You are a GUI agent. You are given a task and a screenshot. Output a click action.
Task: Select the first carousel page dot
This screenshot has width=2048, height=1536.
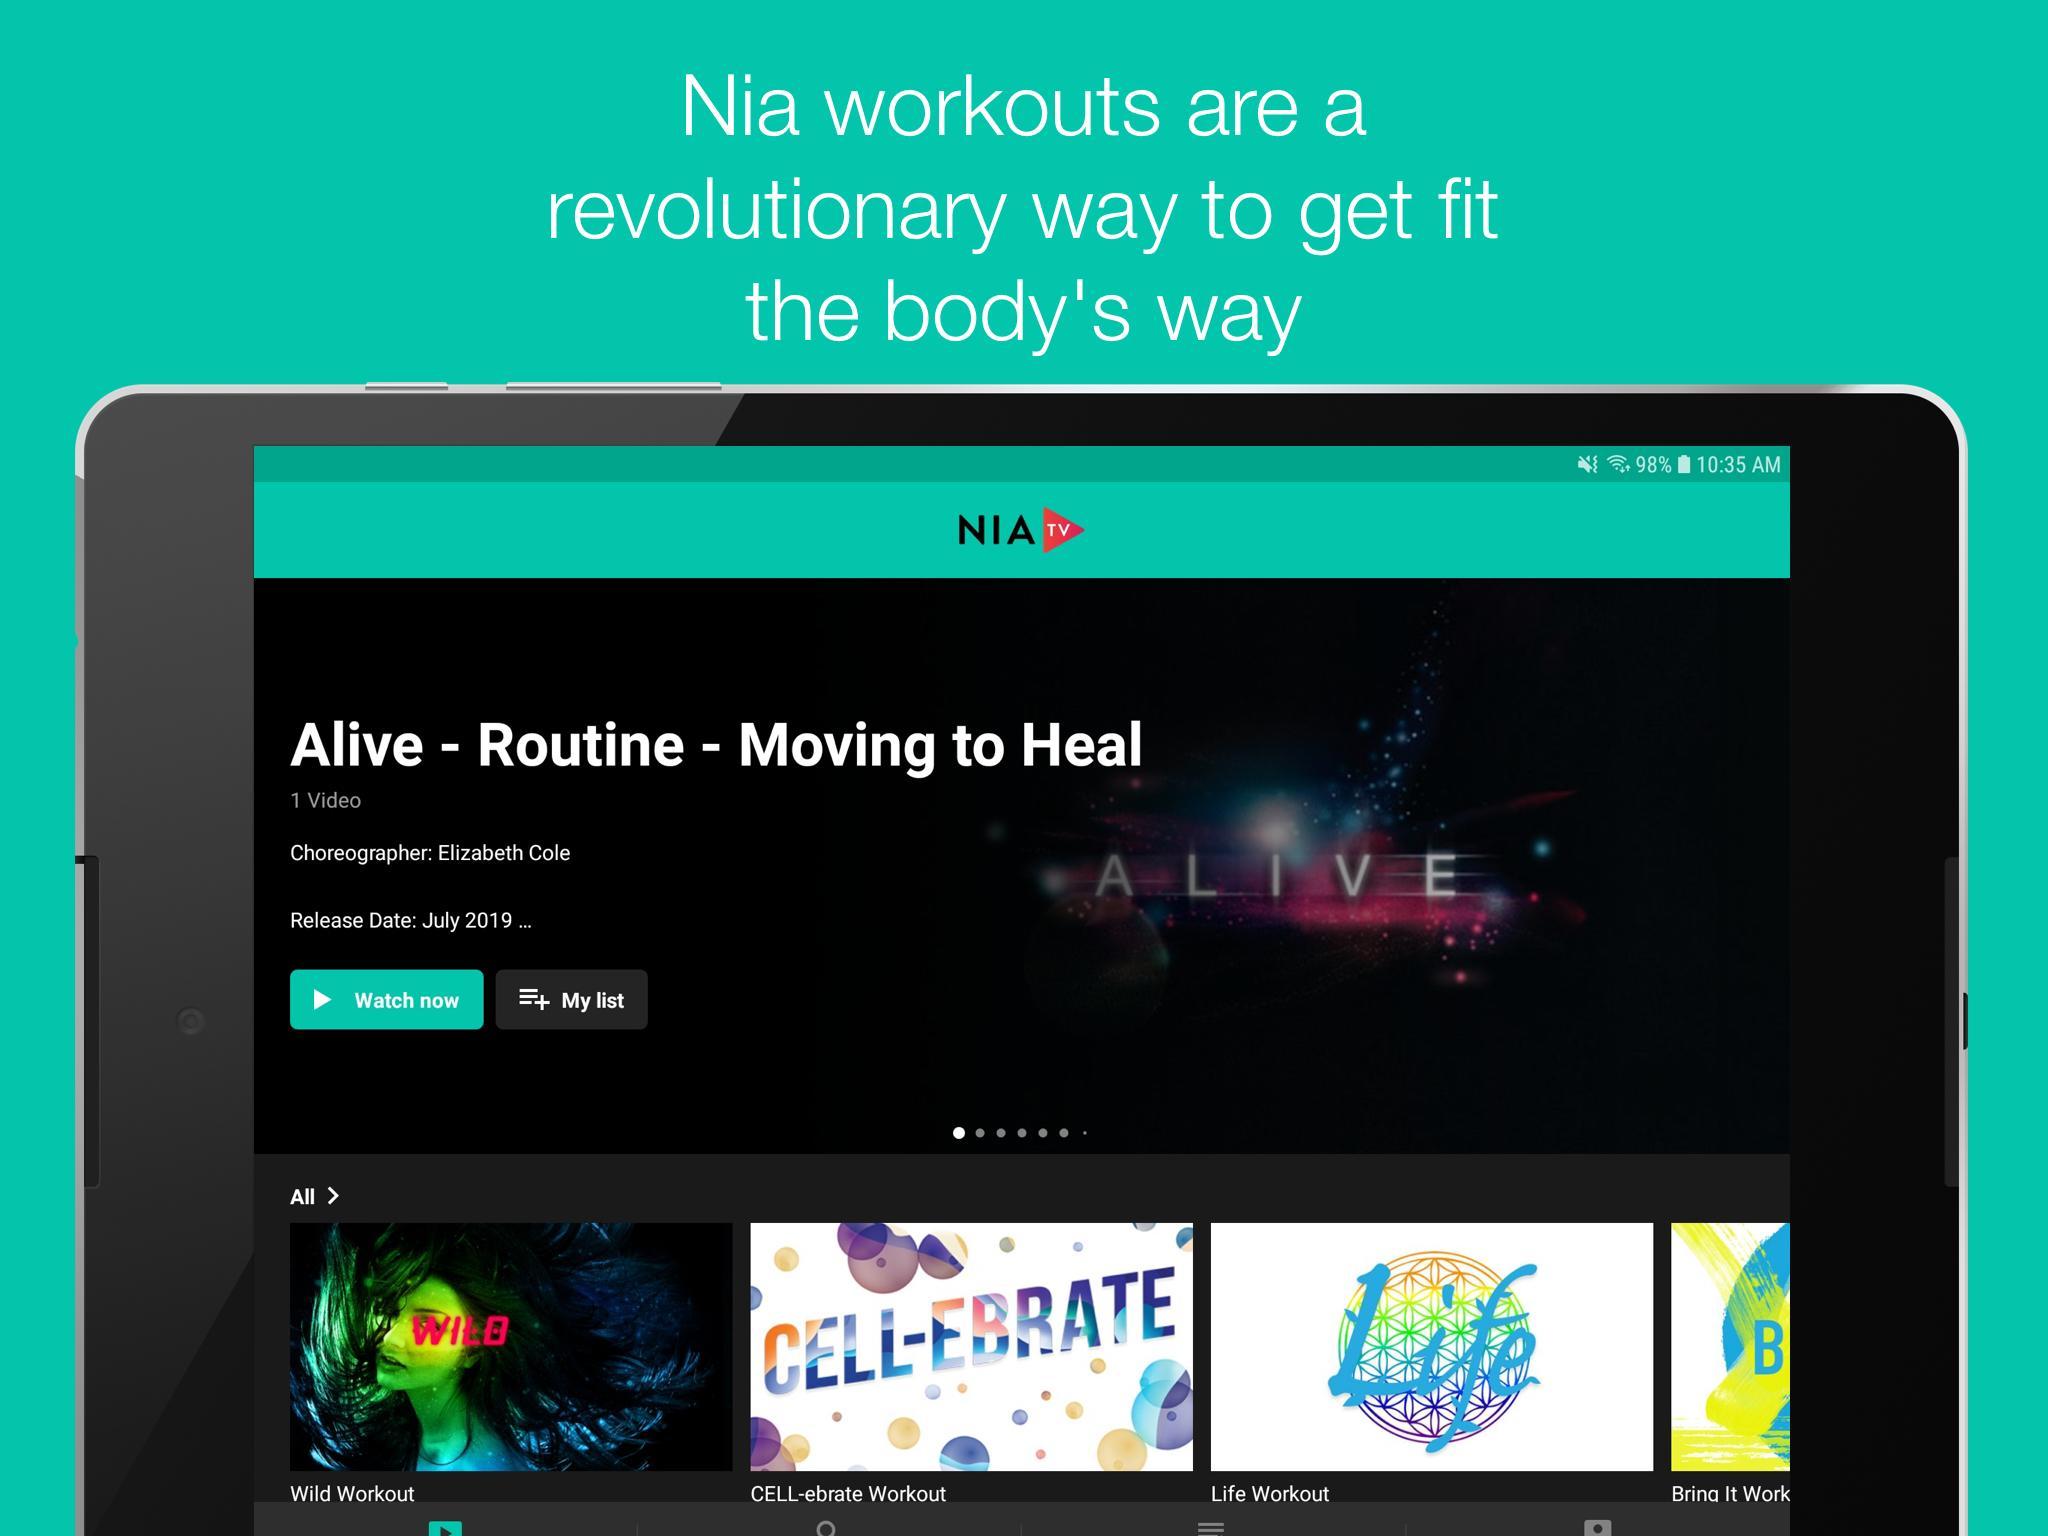pos(959,1133)
